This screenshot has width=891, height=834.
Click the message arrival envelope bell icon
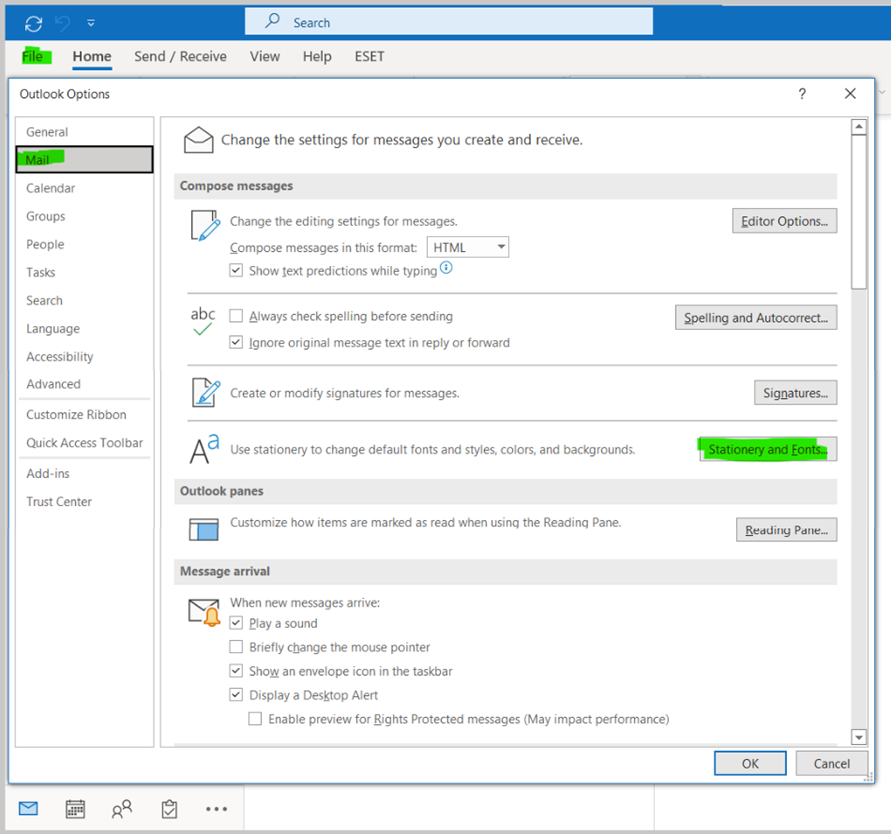point(203,610)
